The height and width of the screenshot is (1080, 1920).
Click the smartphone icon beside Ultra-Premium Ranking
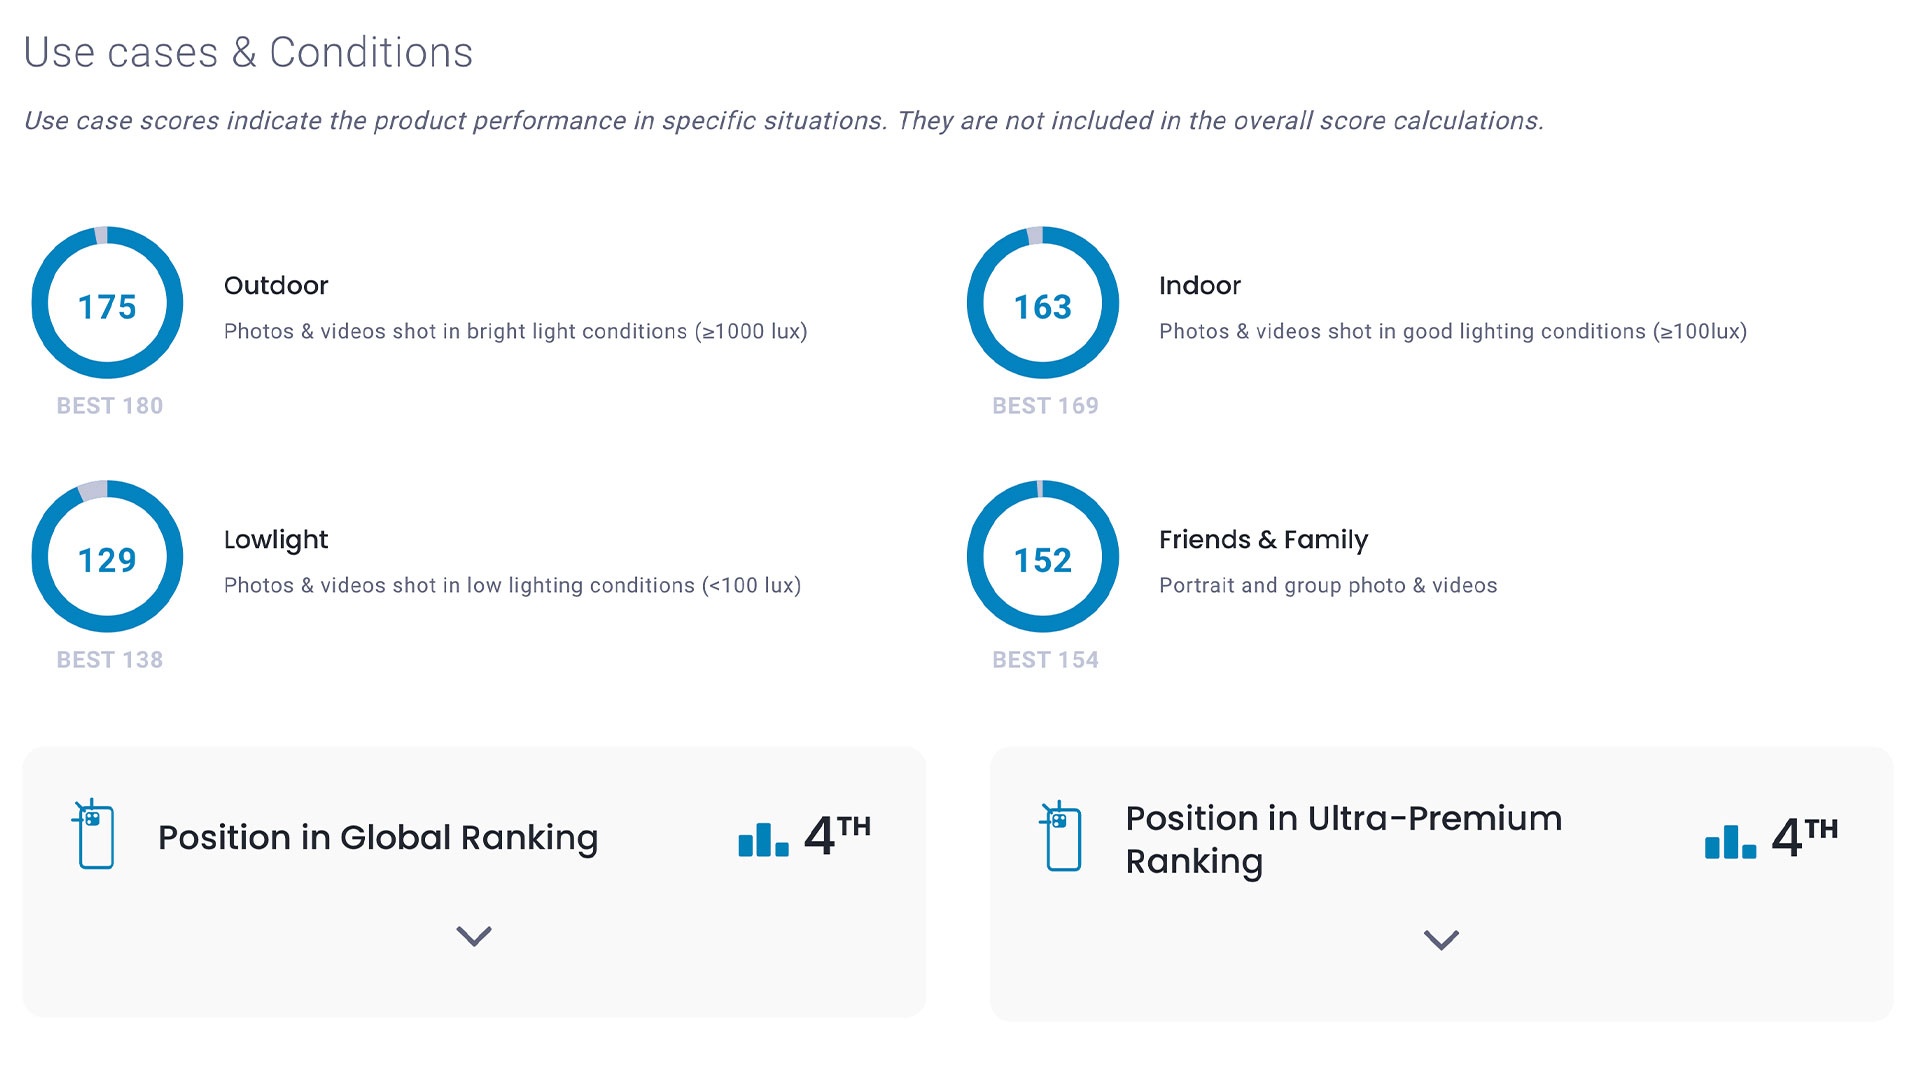1061,836
